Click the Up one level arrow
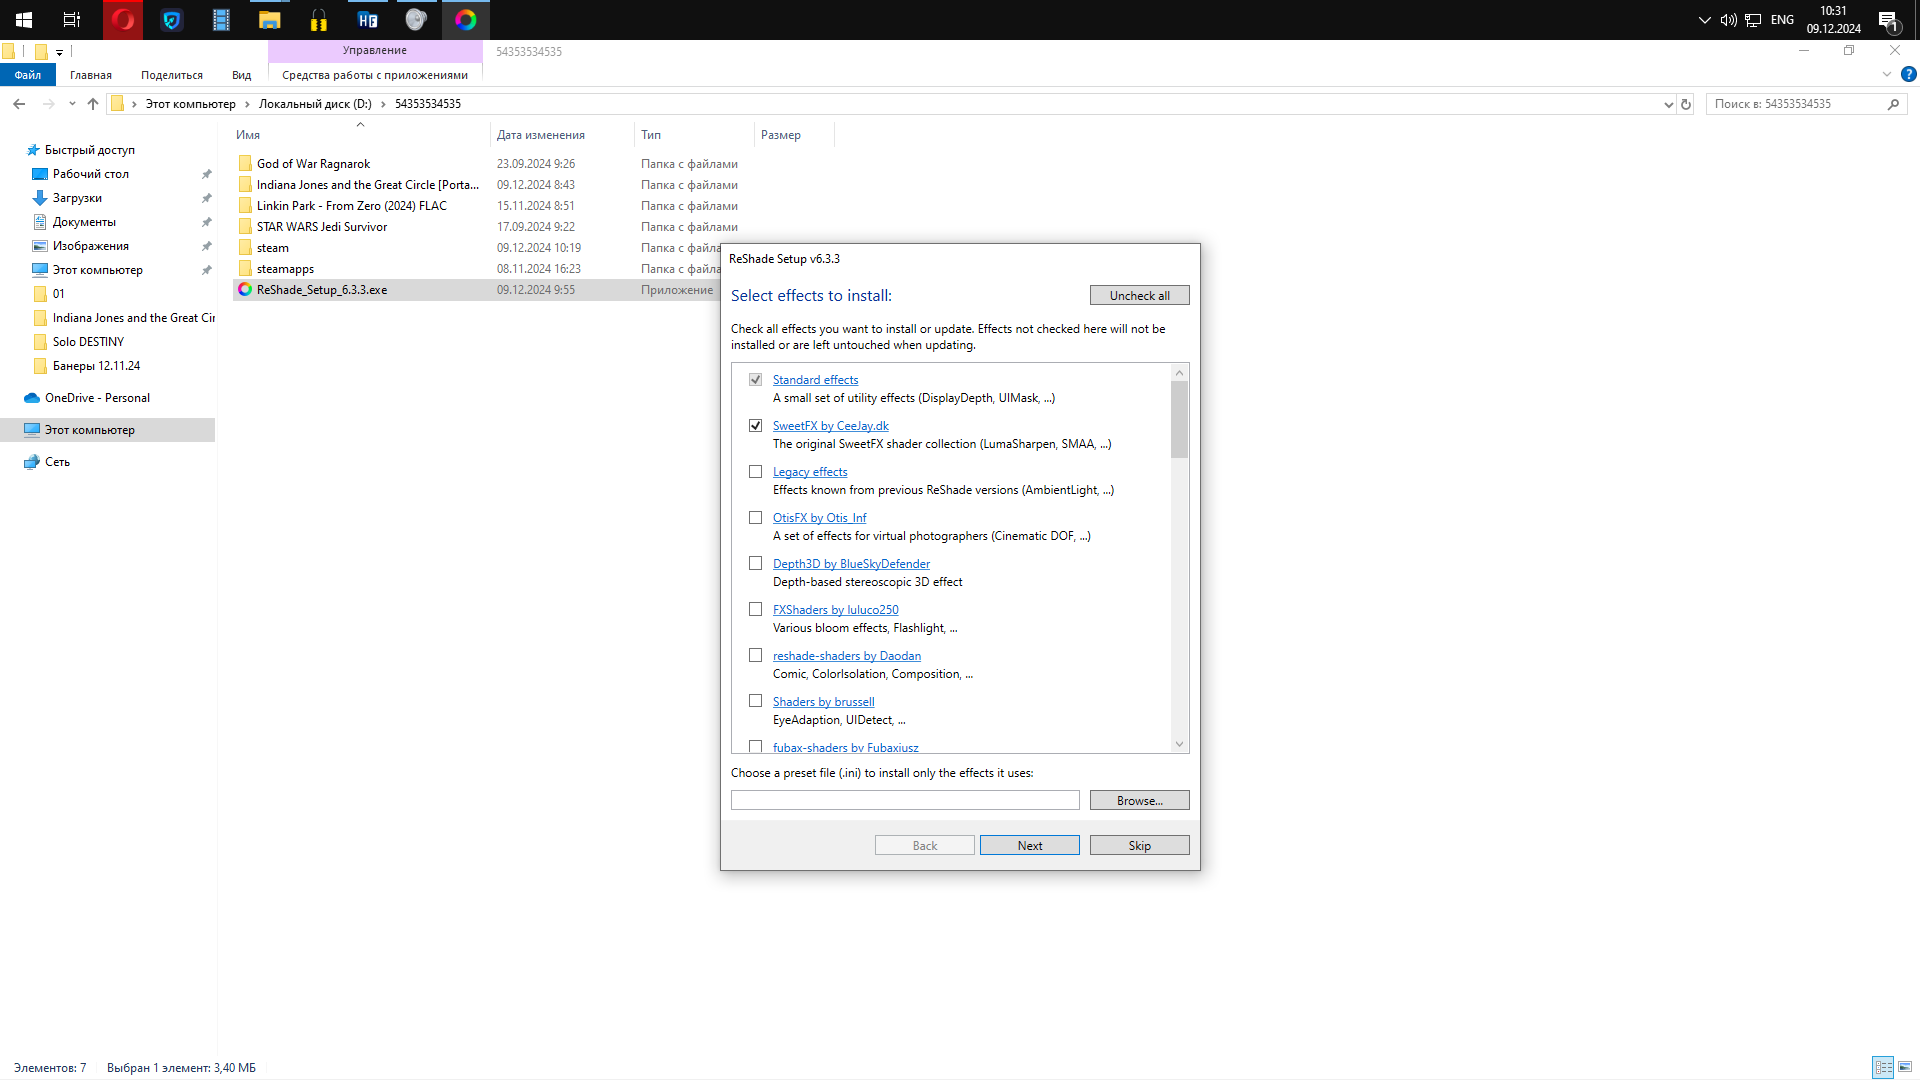 pyautogui.click(x=93, y=104)
